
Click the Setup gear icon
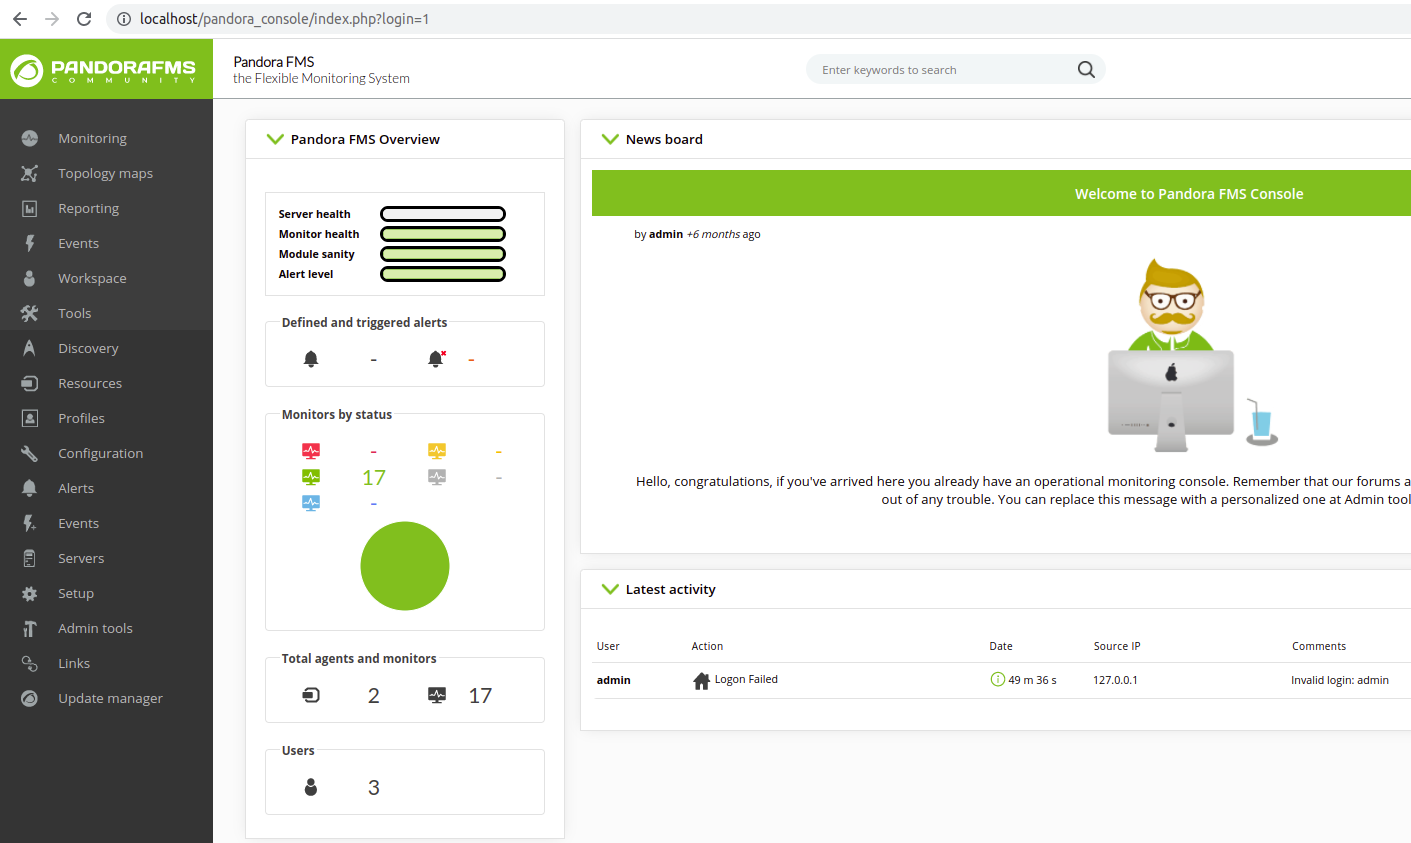[30, 593]
